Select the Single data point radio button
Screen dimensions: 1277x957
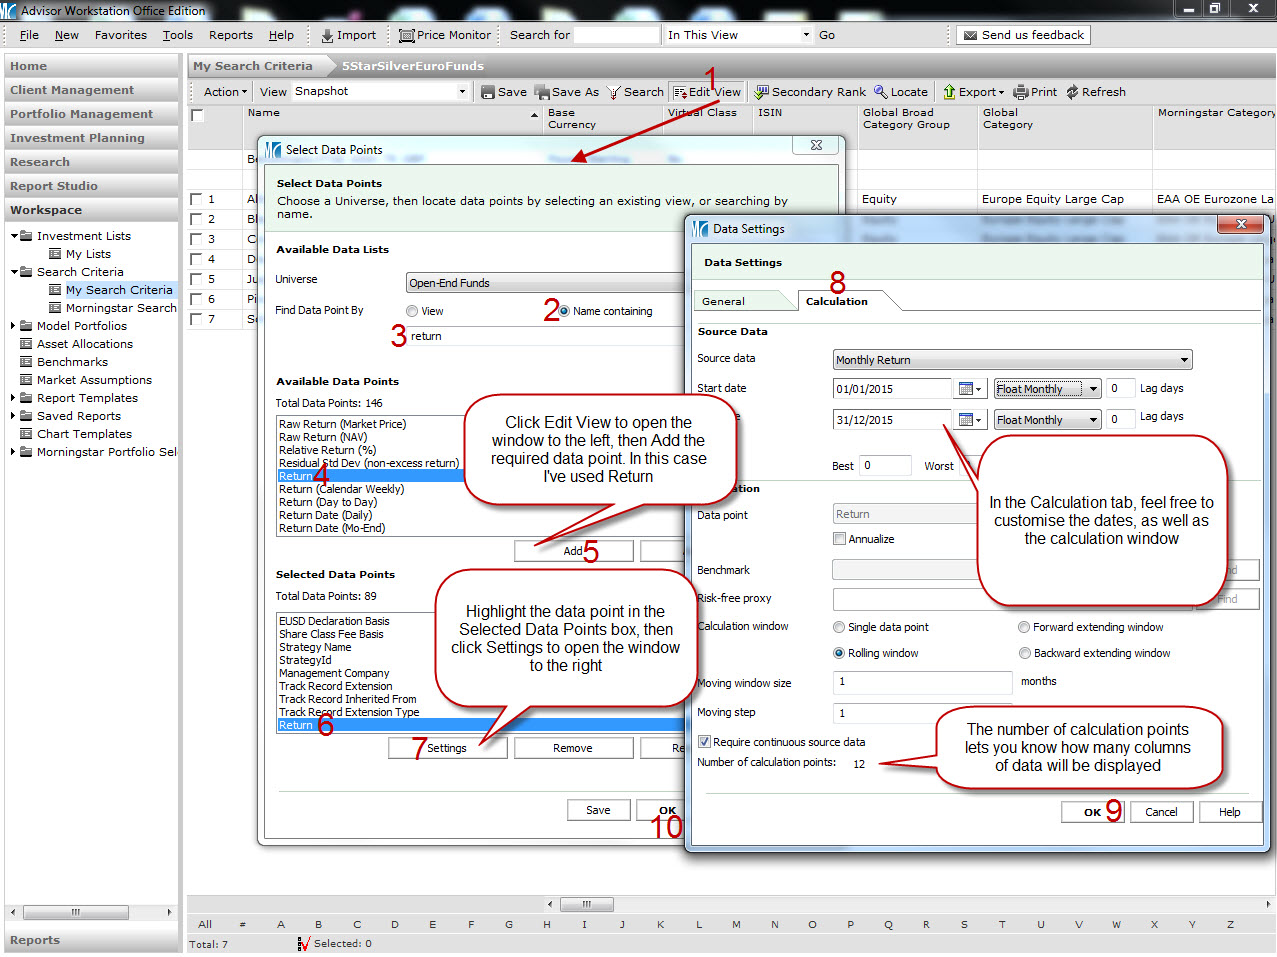pyautogui.click(x=839, y=628)
